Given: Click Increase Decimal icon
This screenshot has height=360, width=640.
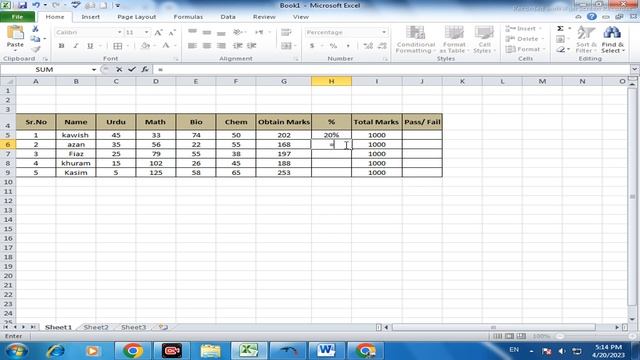Looking at the screenshot, I should pyautogui.click(x=368, y=46).
